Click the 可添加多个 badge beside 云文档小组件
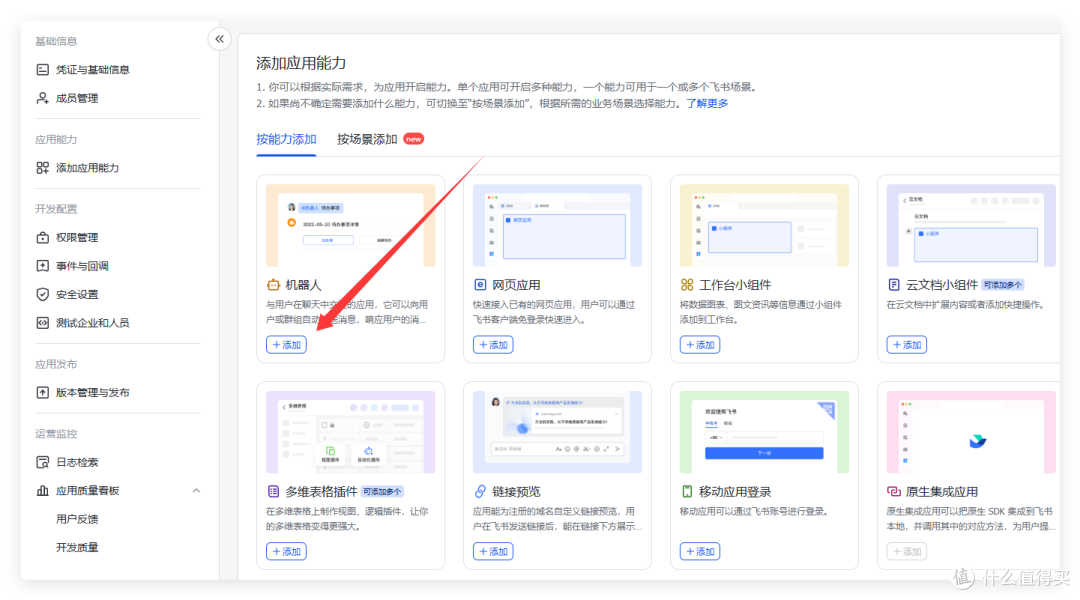Viewport: 1080px width, 600px height. click(x=1003, y=285)
